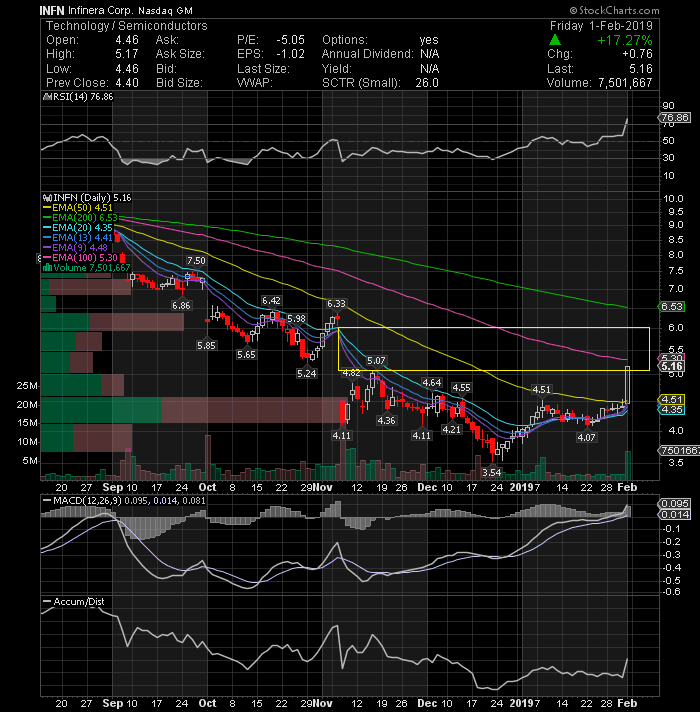Click the green up-triangle price change icon
The height and width of the screenshot is (712, 700).
(555, 40)
